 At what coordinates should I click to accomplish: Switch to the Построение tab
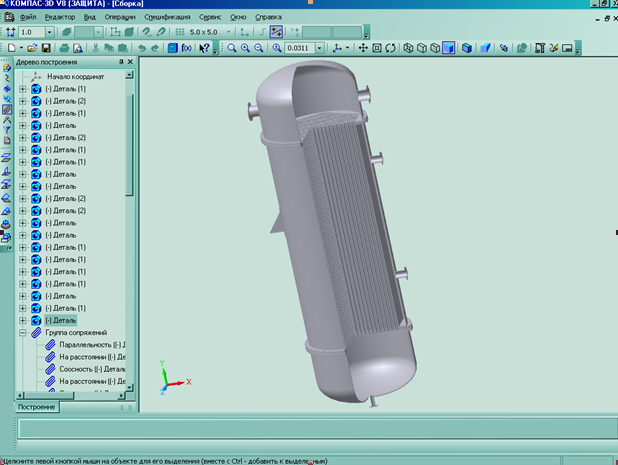pos(37,407)
